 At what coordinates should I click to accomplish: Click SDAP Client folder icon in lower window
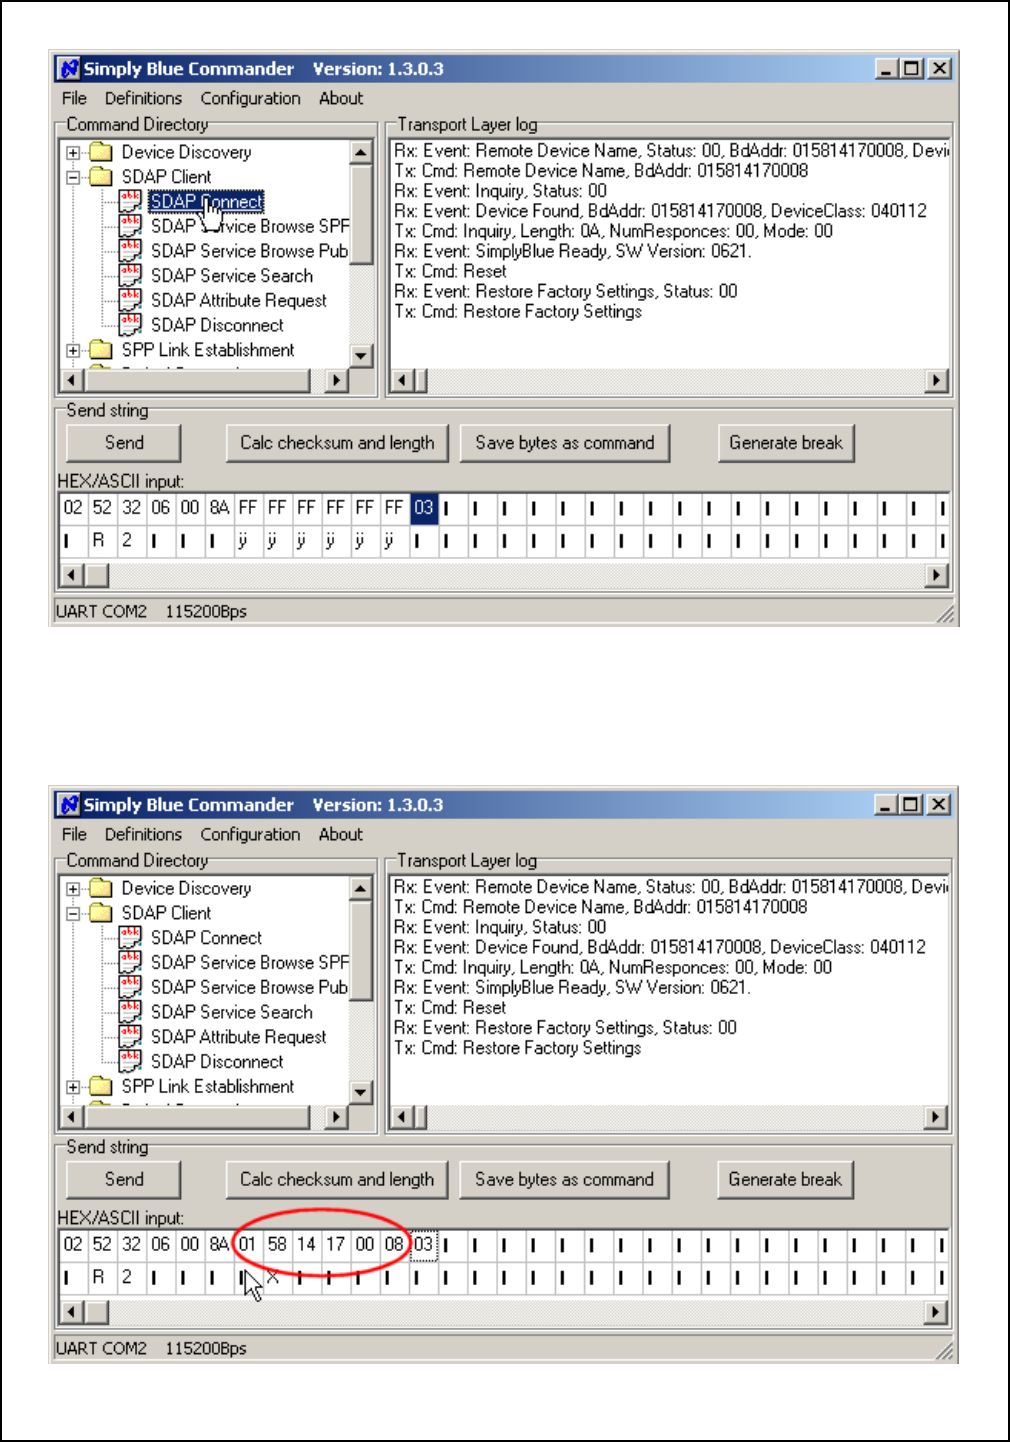(101, 913)
